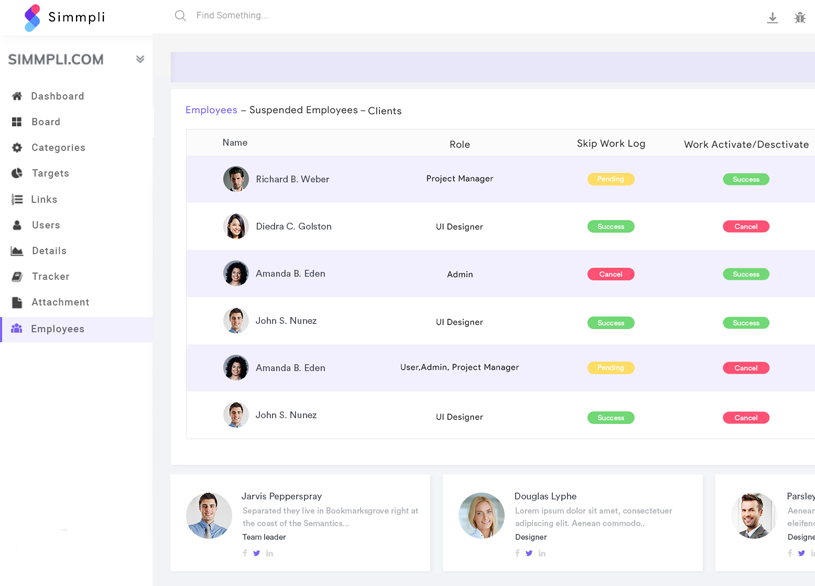Select Categories from the sidebar
This screenshot has height=586, width=815.
58,148
